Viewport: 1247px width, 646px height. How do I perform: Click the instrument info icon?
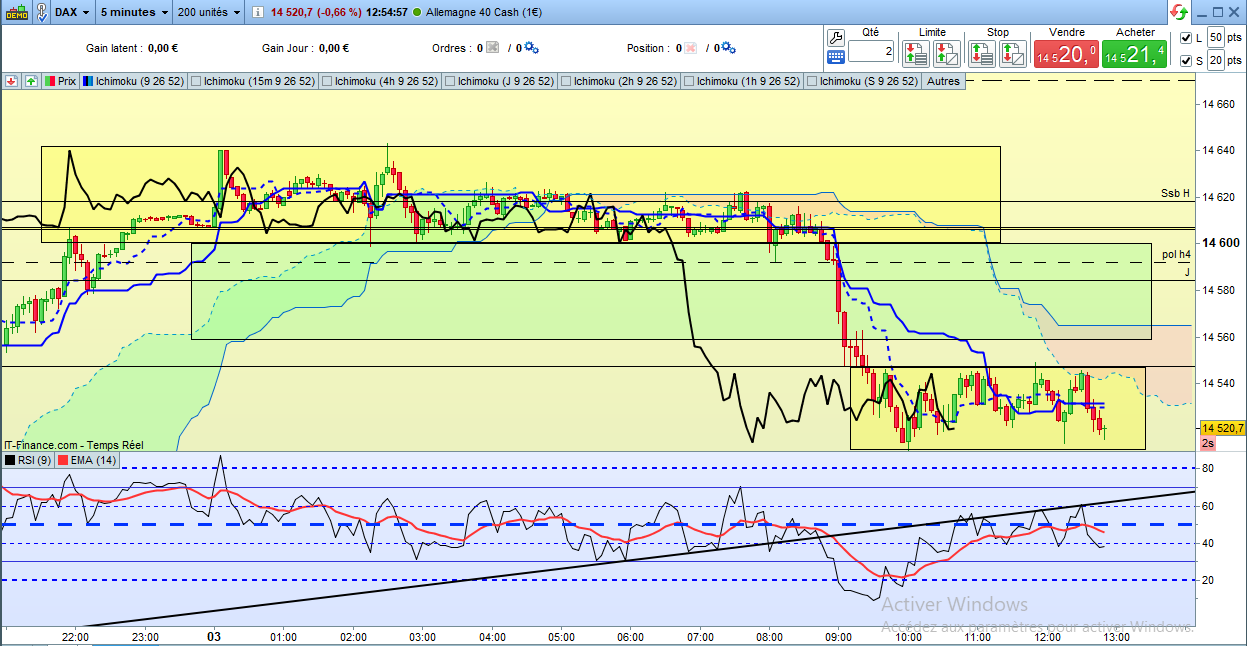coord(257,12)
